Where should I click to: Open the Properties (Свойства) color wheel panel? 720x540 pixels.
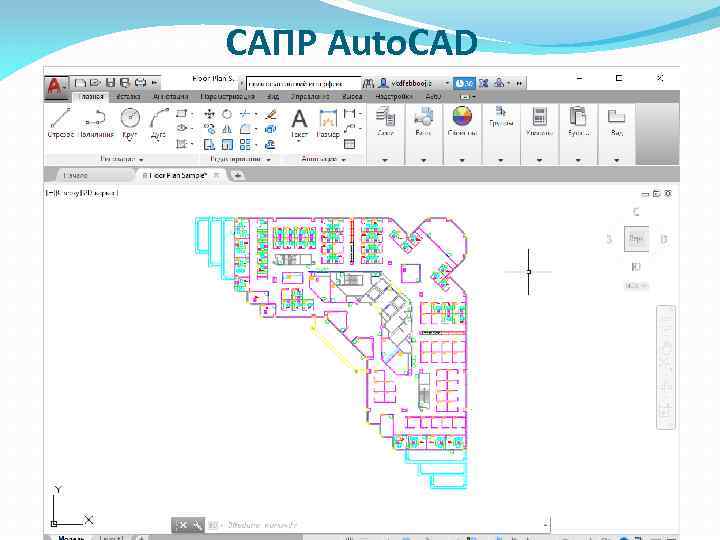(462, 121)
